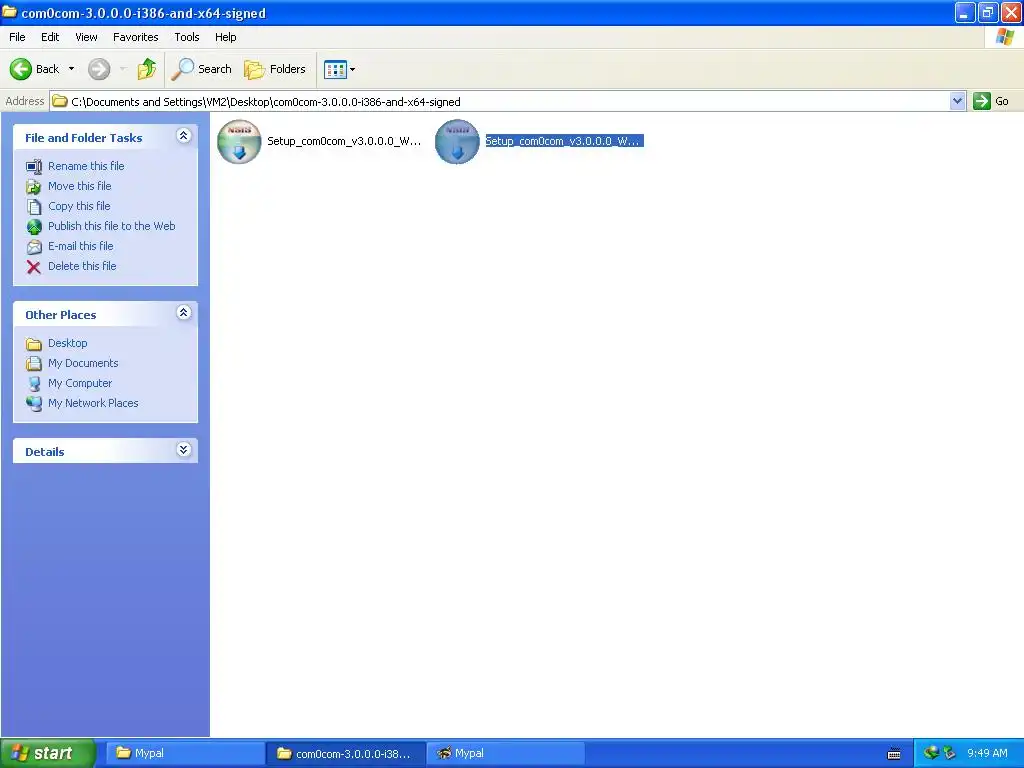The image size is (1024, 768).
Task: Select the unselected Setup_com0com installer icon
Action: tap(239, 141)
